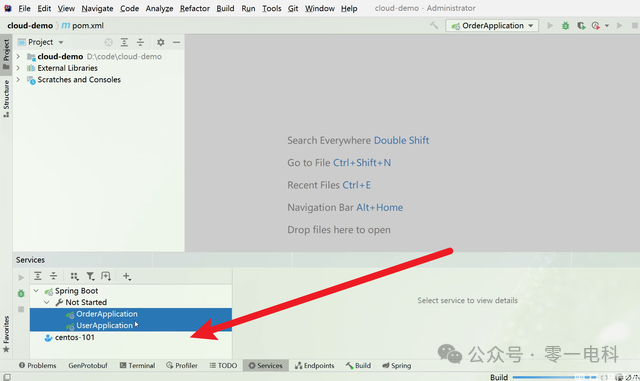The image size is (640, 381).
Task: Click pom.xml breadcrumb in navigation bar
Action: (83, 25)
